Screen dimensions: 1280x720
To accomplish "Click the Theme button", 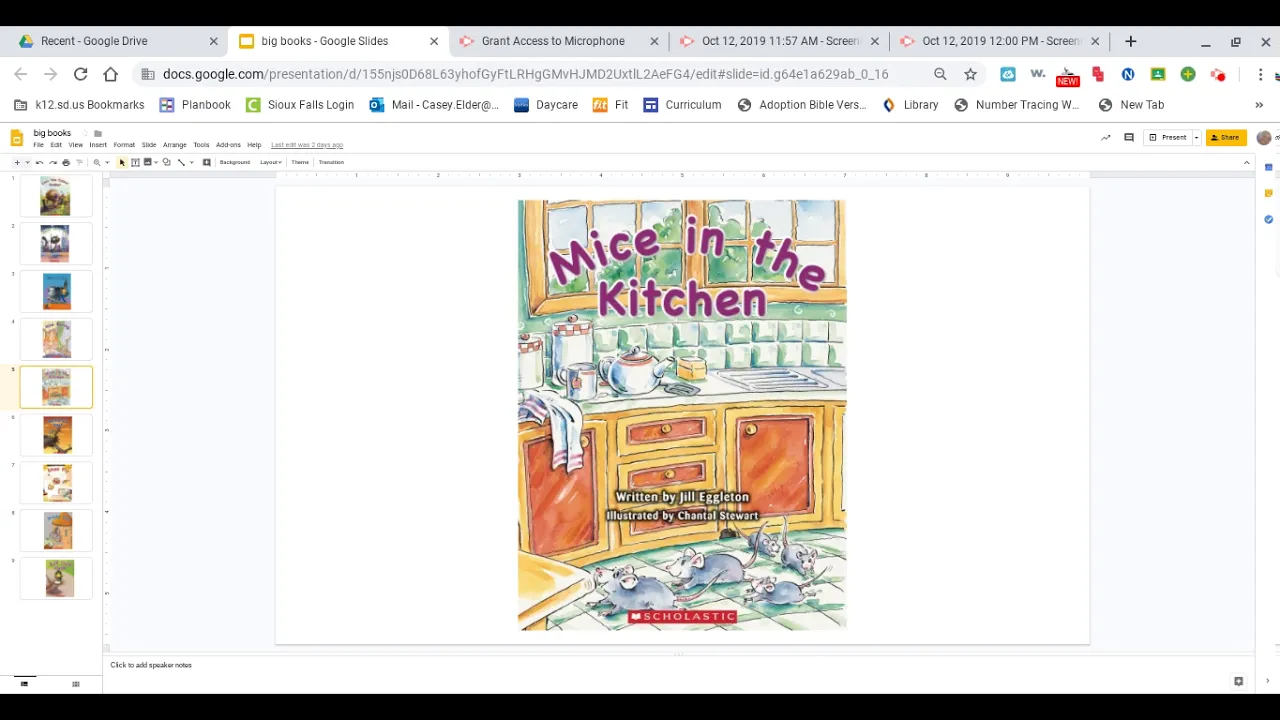I will point(300,162).
